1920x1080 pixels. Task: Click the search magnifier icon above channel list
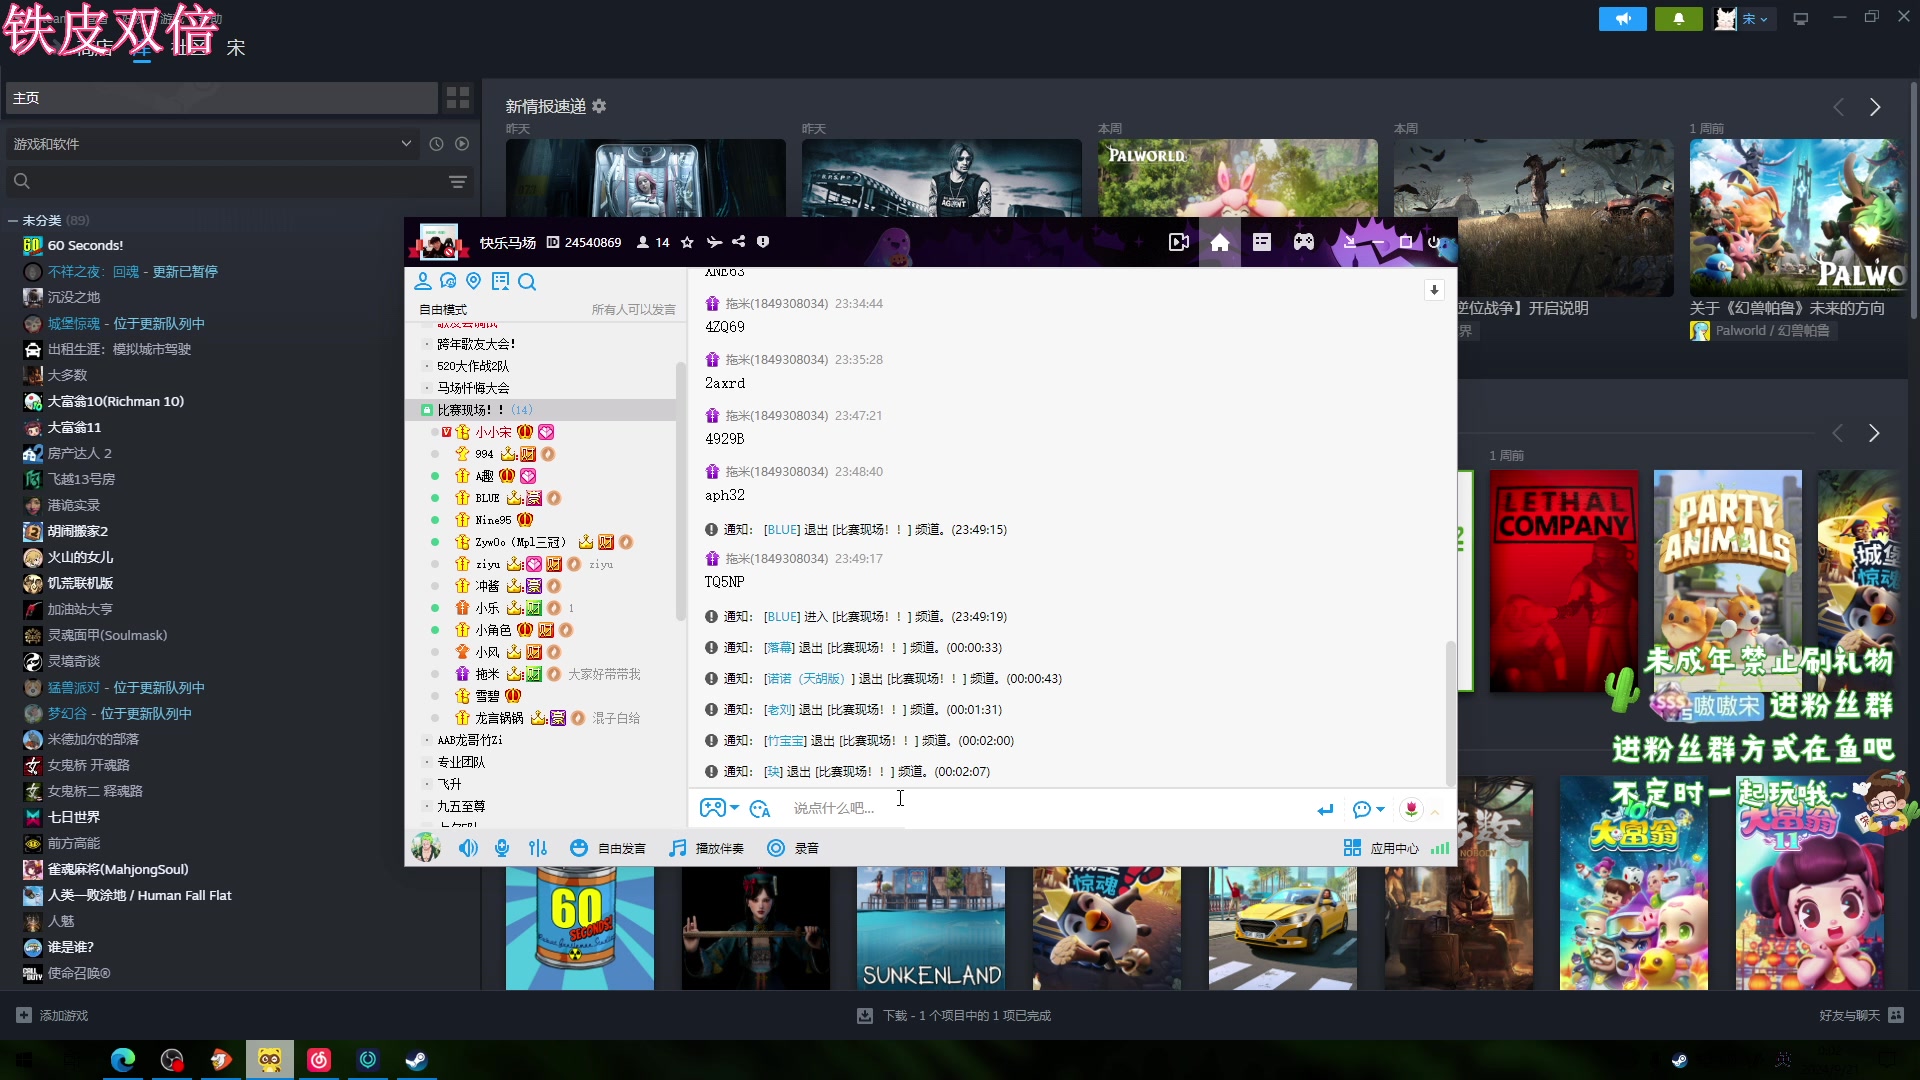(x=527, y=282)
